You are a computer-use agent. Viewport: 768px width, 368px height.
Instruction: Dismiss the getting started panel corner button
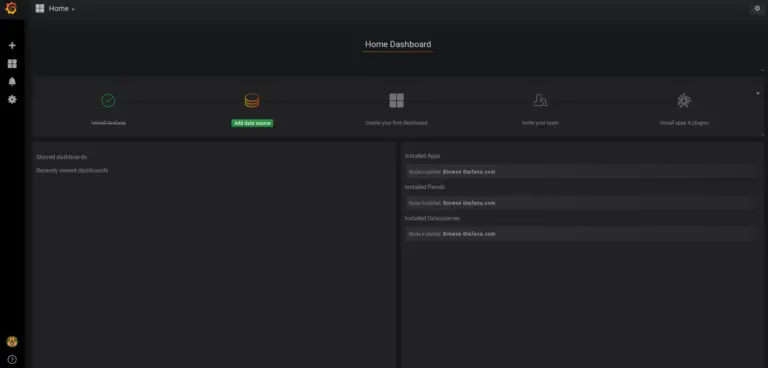click(x=758, y=93)
